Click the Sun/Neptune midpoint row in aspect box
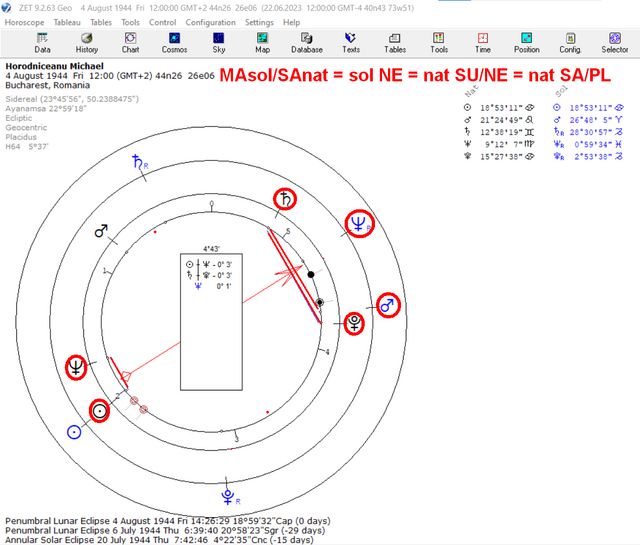The height and width of the screenshot is (545, 640). click(x=209, y=265)
